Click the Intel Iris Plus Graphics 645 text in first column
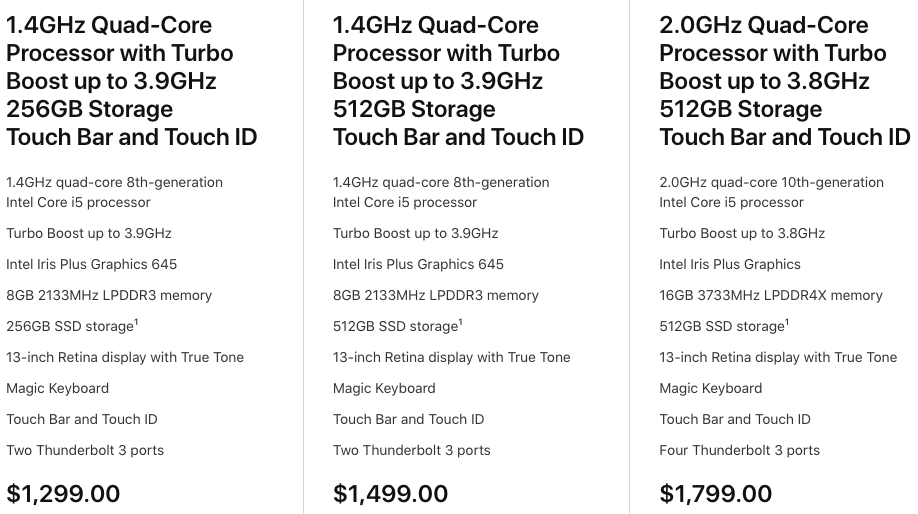The width and height of the screenshot is (918, 514). pos(91,264)
